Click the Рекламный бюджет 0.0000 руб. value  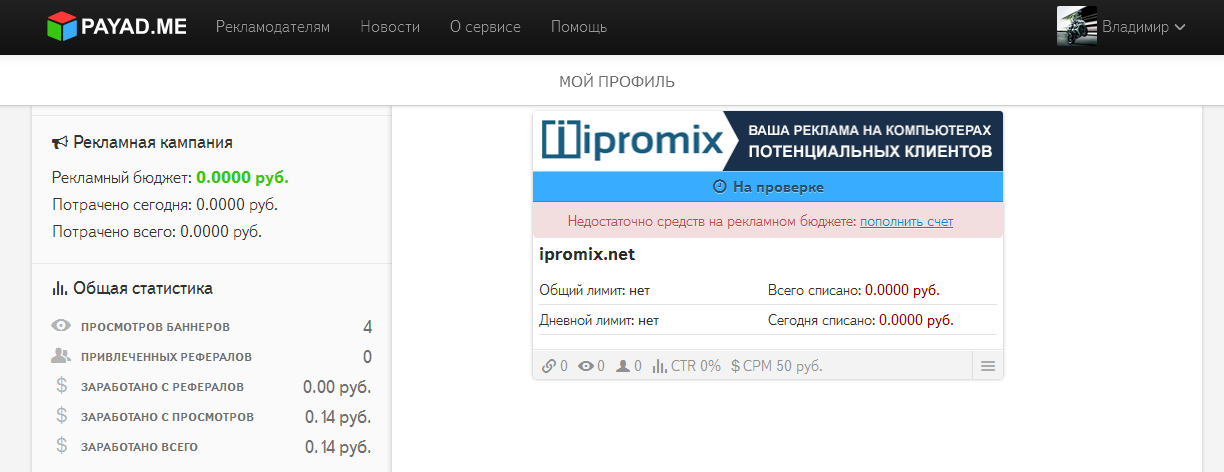[x=242, y=178]
